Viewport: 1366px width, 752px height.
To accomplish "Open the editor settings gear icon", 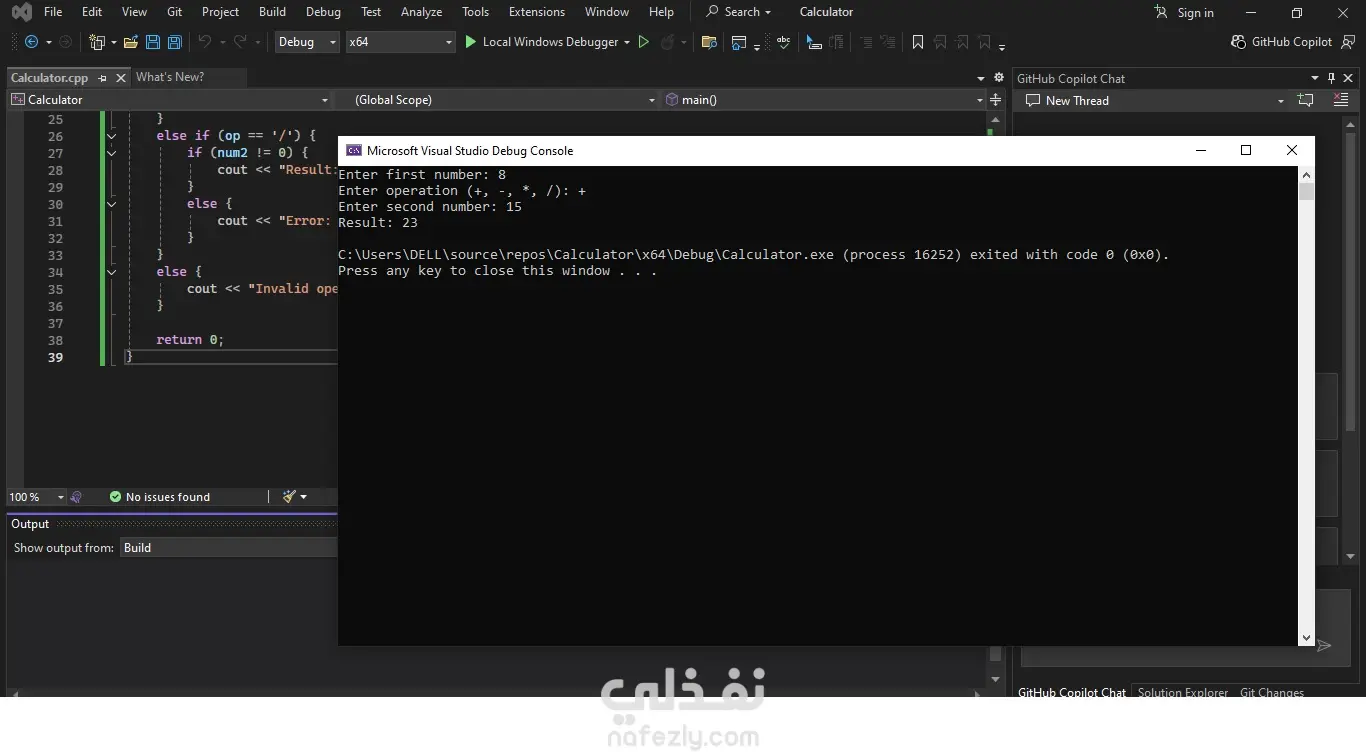I will 998,78.
